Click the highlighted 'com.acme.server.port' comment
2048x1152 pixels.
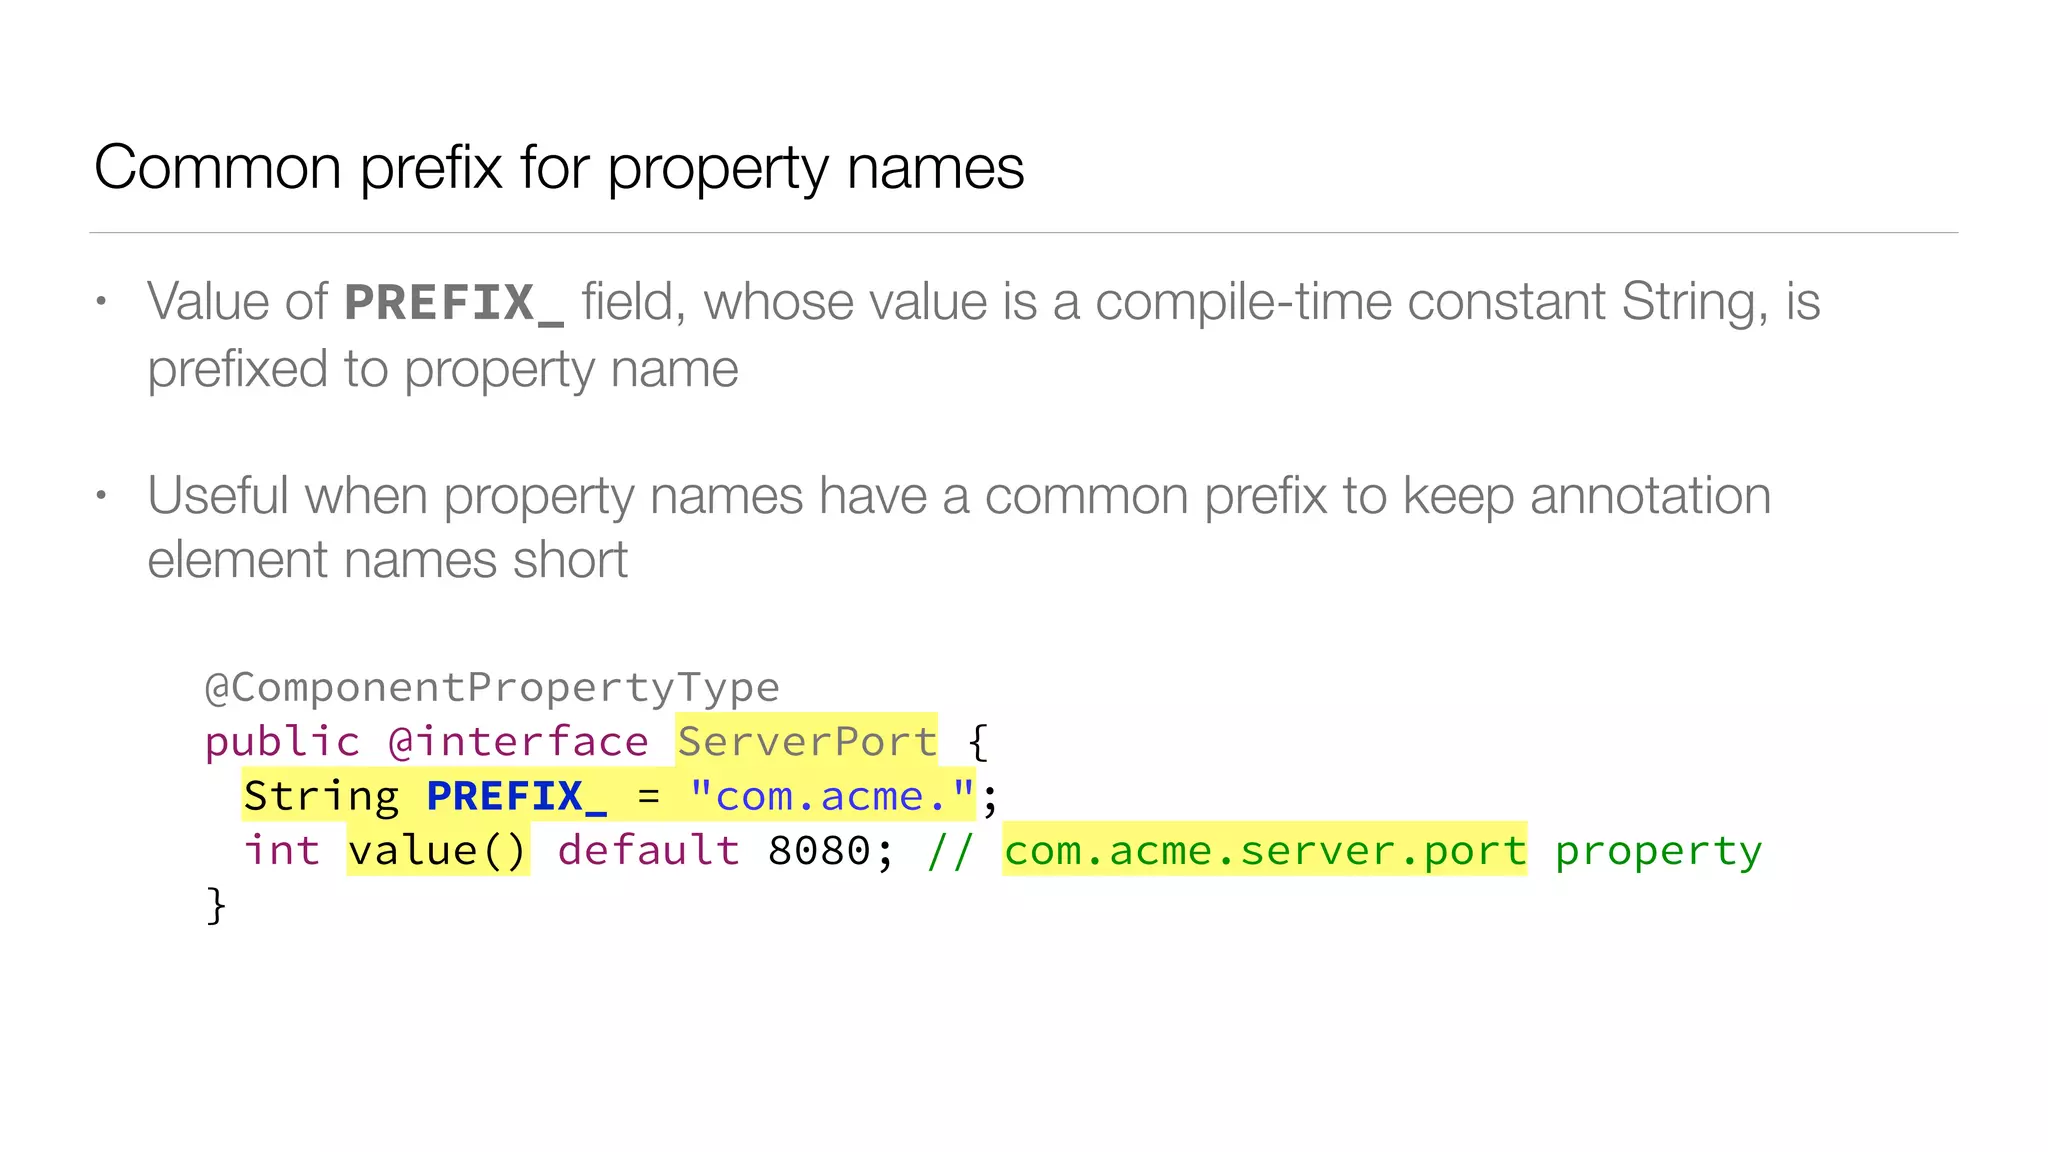(1265, 850)
